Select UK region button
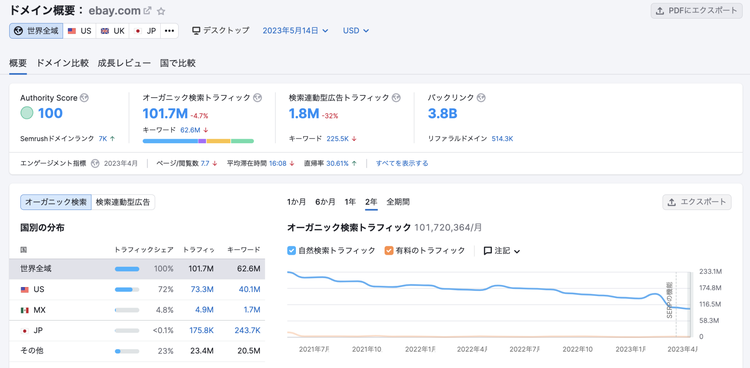Viewport: 750px width, 368px height. [112, 31]
